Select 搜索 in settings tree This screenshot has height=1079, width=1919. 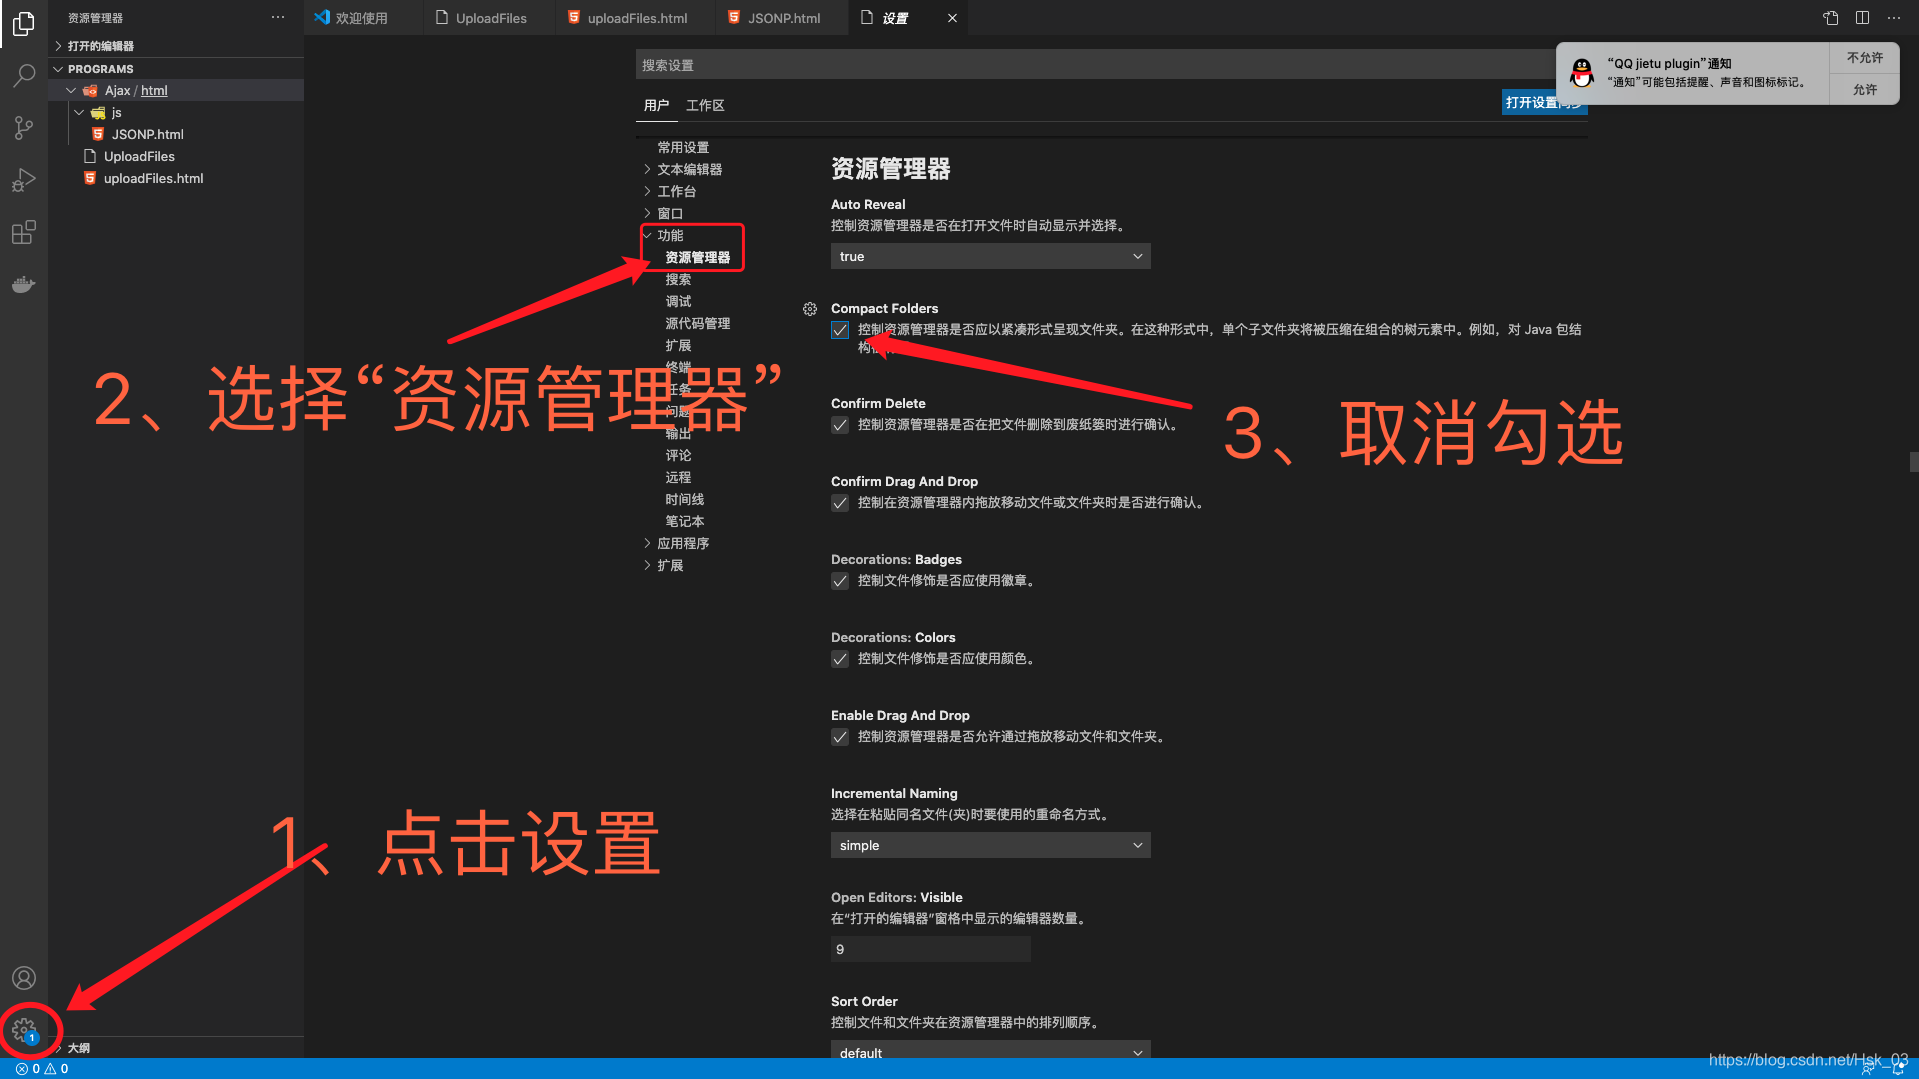click(678, 279)
